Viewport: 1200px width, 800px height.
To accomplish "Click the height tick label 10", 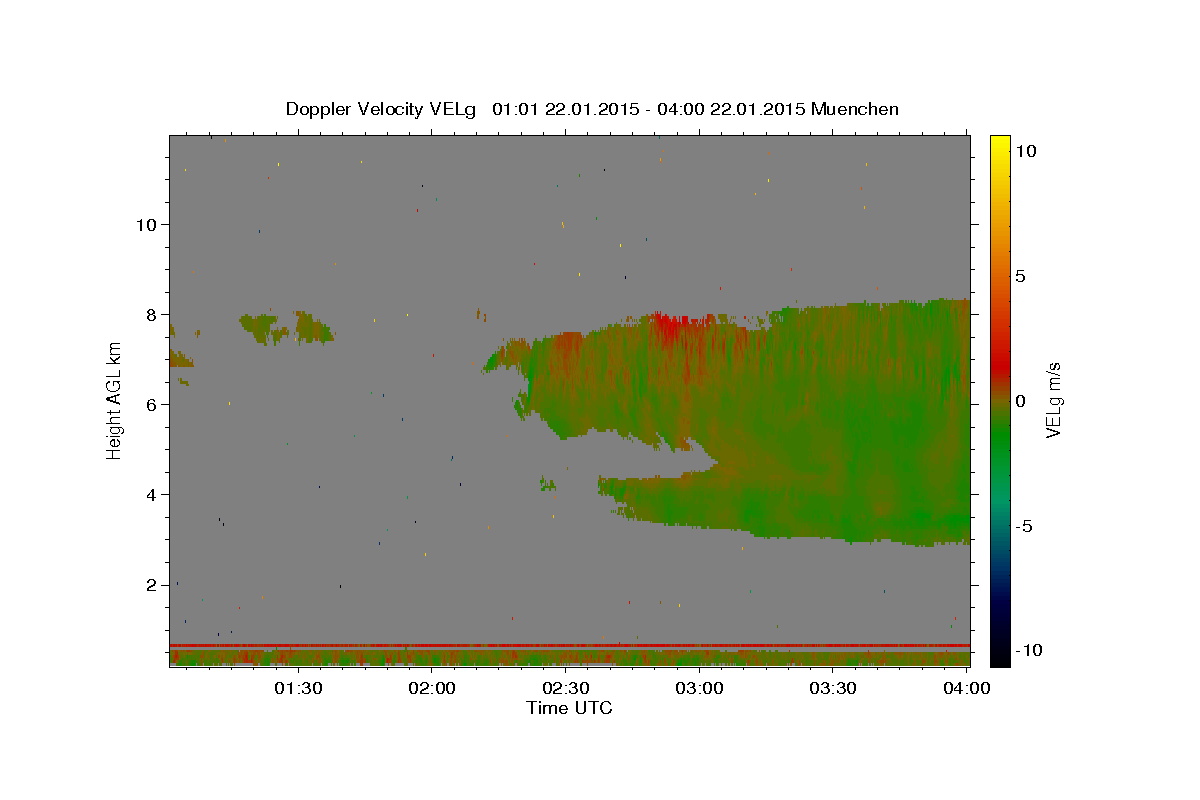I will 146,224.
